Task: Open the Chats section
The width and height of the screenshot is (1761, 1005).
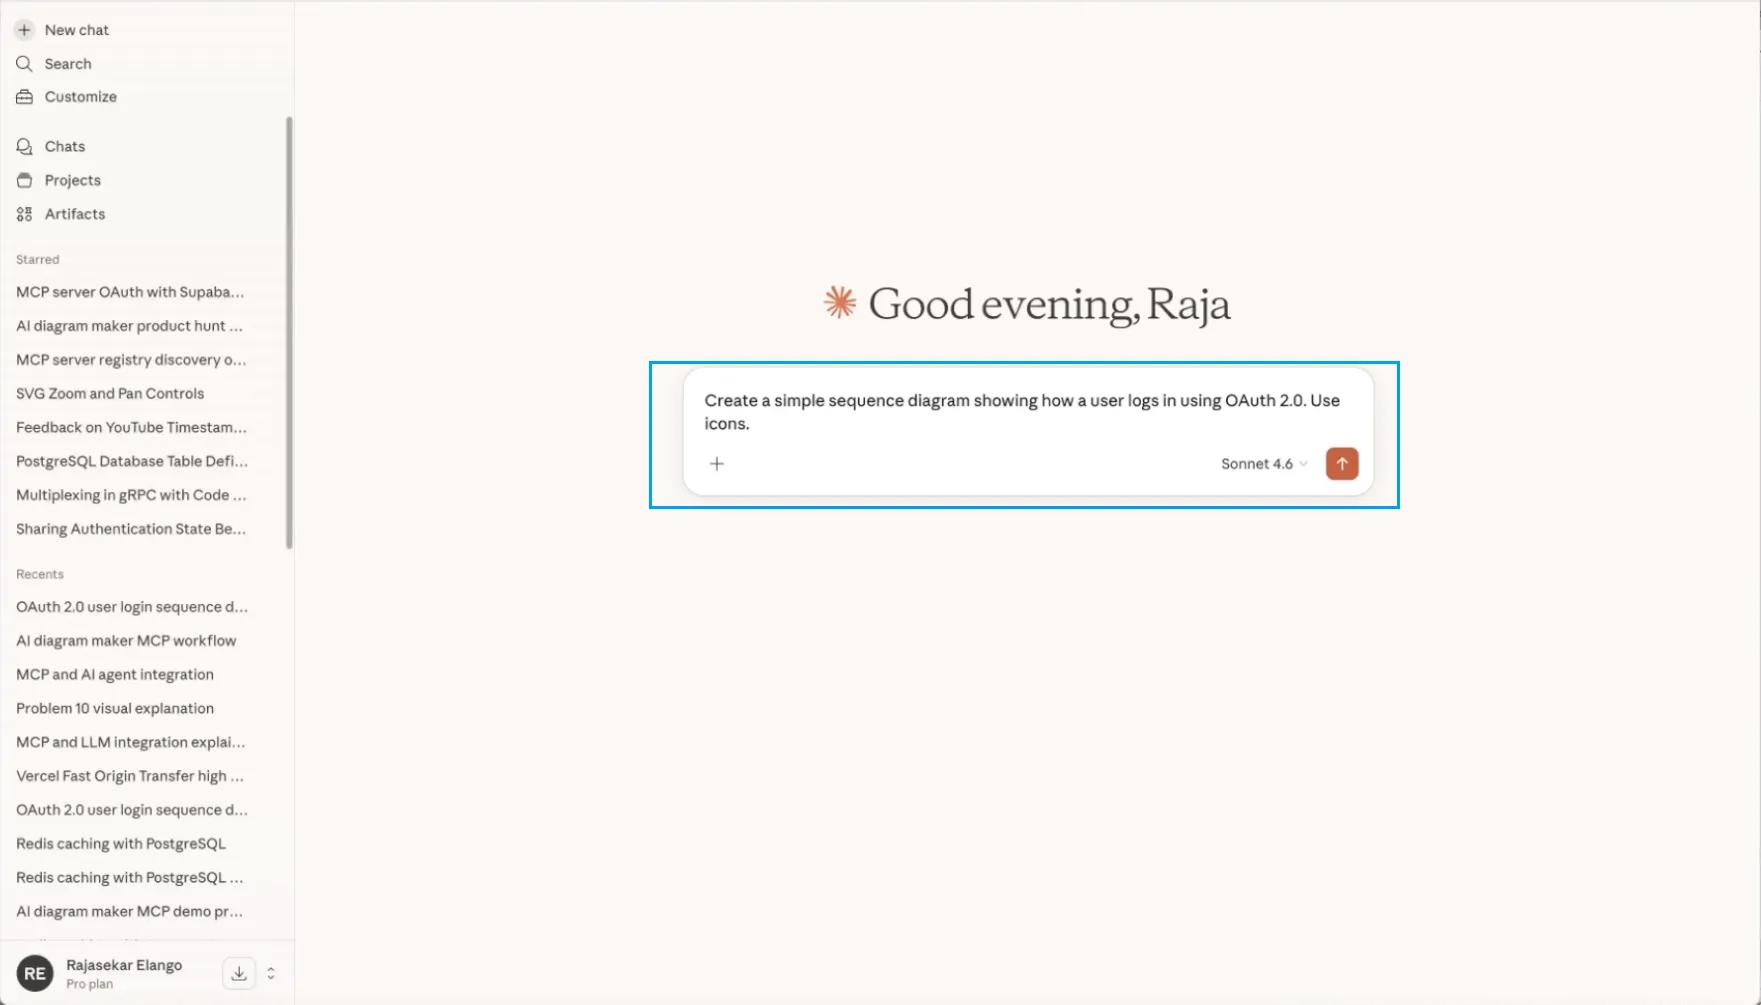Action: pyautogui.click(x=64, y=146)
